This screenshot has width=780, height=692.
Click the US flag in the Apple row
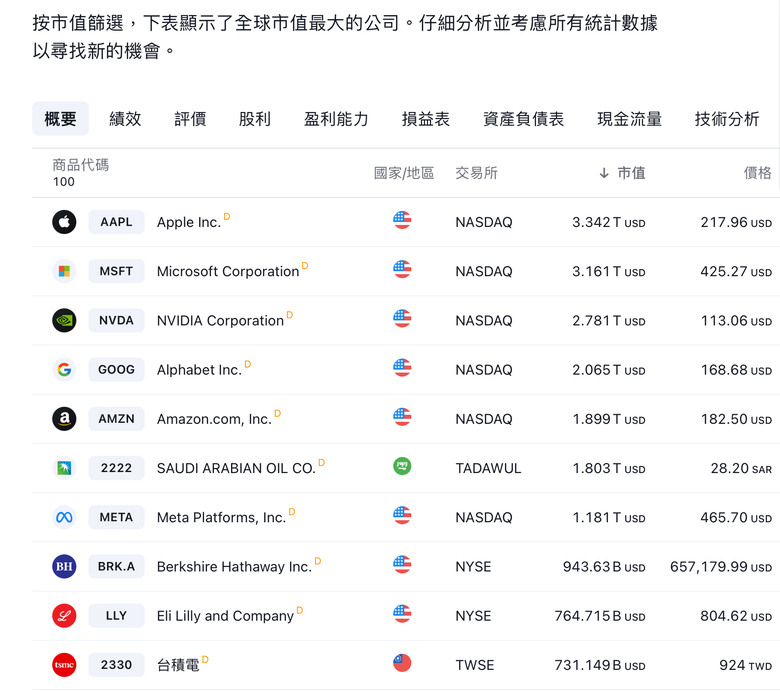point(402,220)
